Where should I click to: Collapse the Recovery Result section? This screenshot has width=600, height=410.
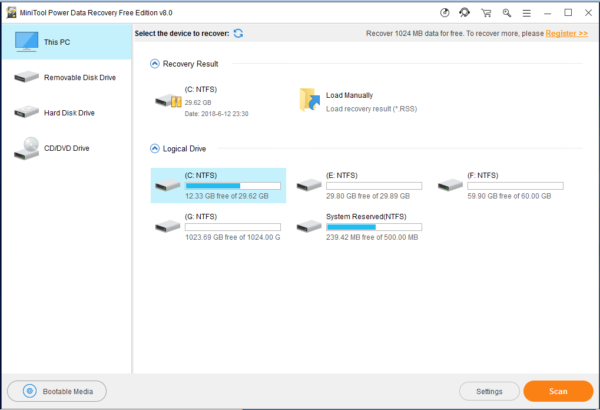click(155, 64)
